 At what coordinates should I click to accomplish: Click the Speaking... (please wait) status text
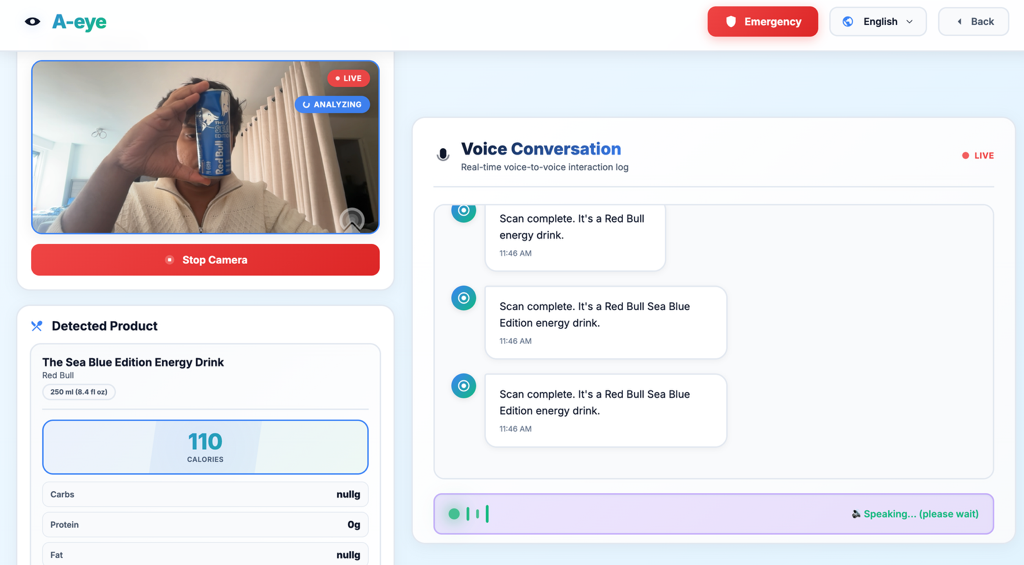(921, 514)
